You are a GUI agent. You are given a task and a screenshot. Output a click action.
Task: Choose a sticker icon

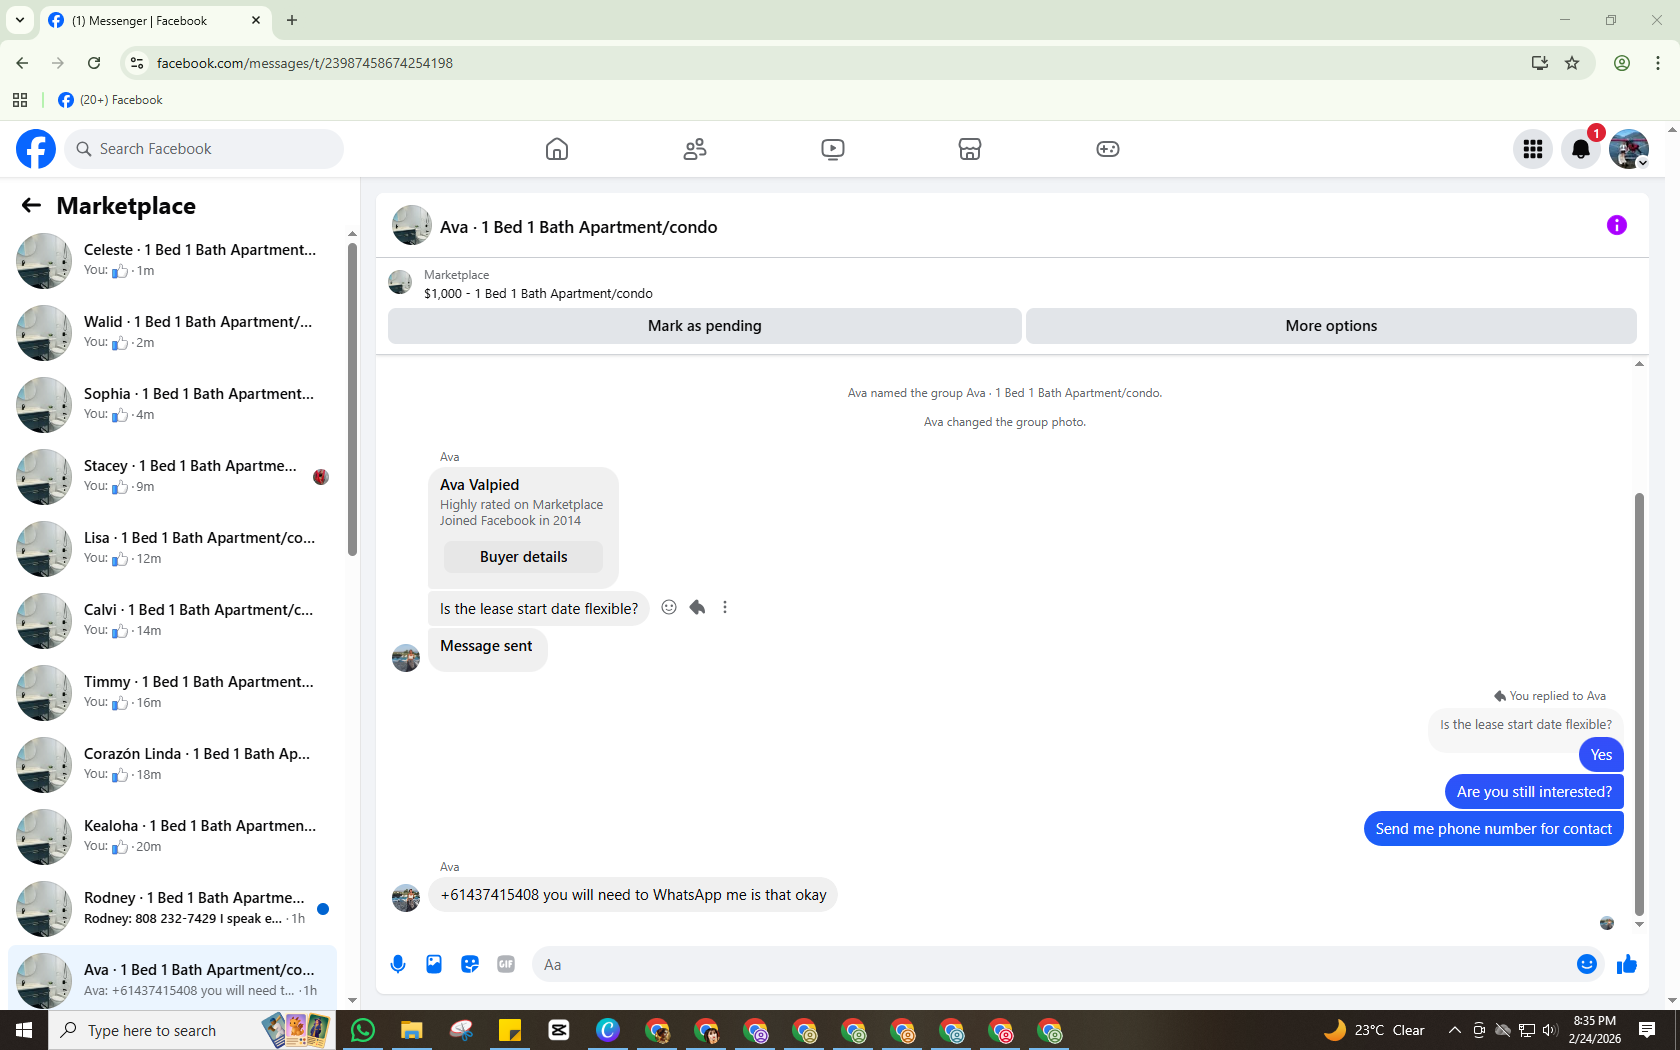pyautogui.click(x=470, y=964)
